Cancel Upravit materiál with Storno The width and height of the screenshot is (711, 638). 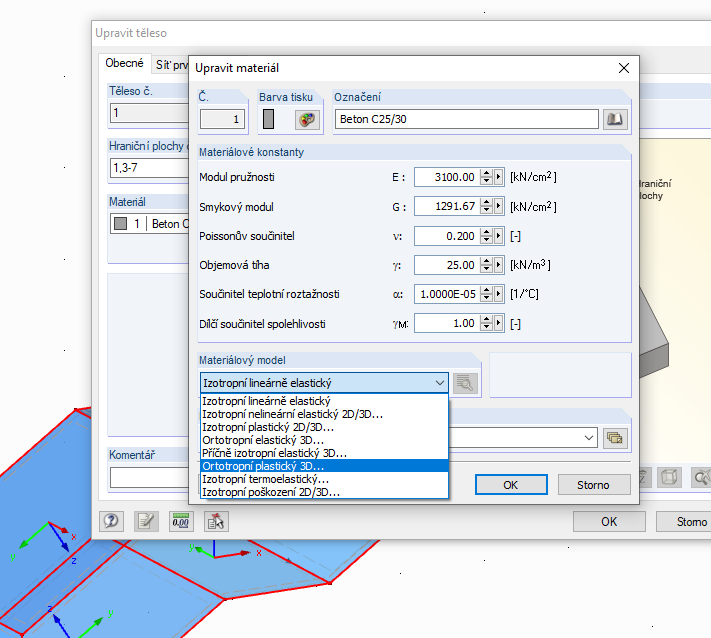pos(594,485)
